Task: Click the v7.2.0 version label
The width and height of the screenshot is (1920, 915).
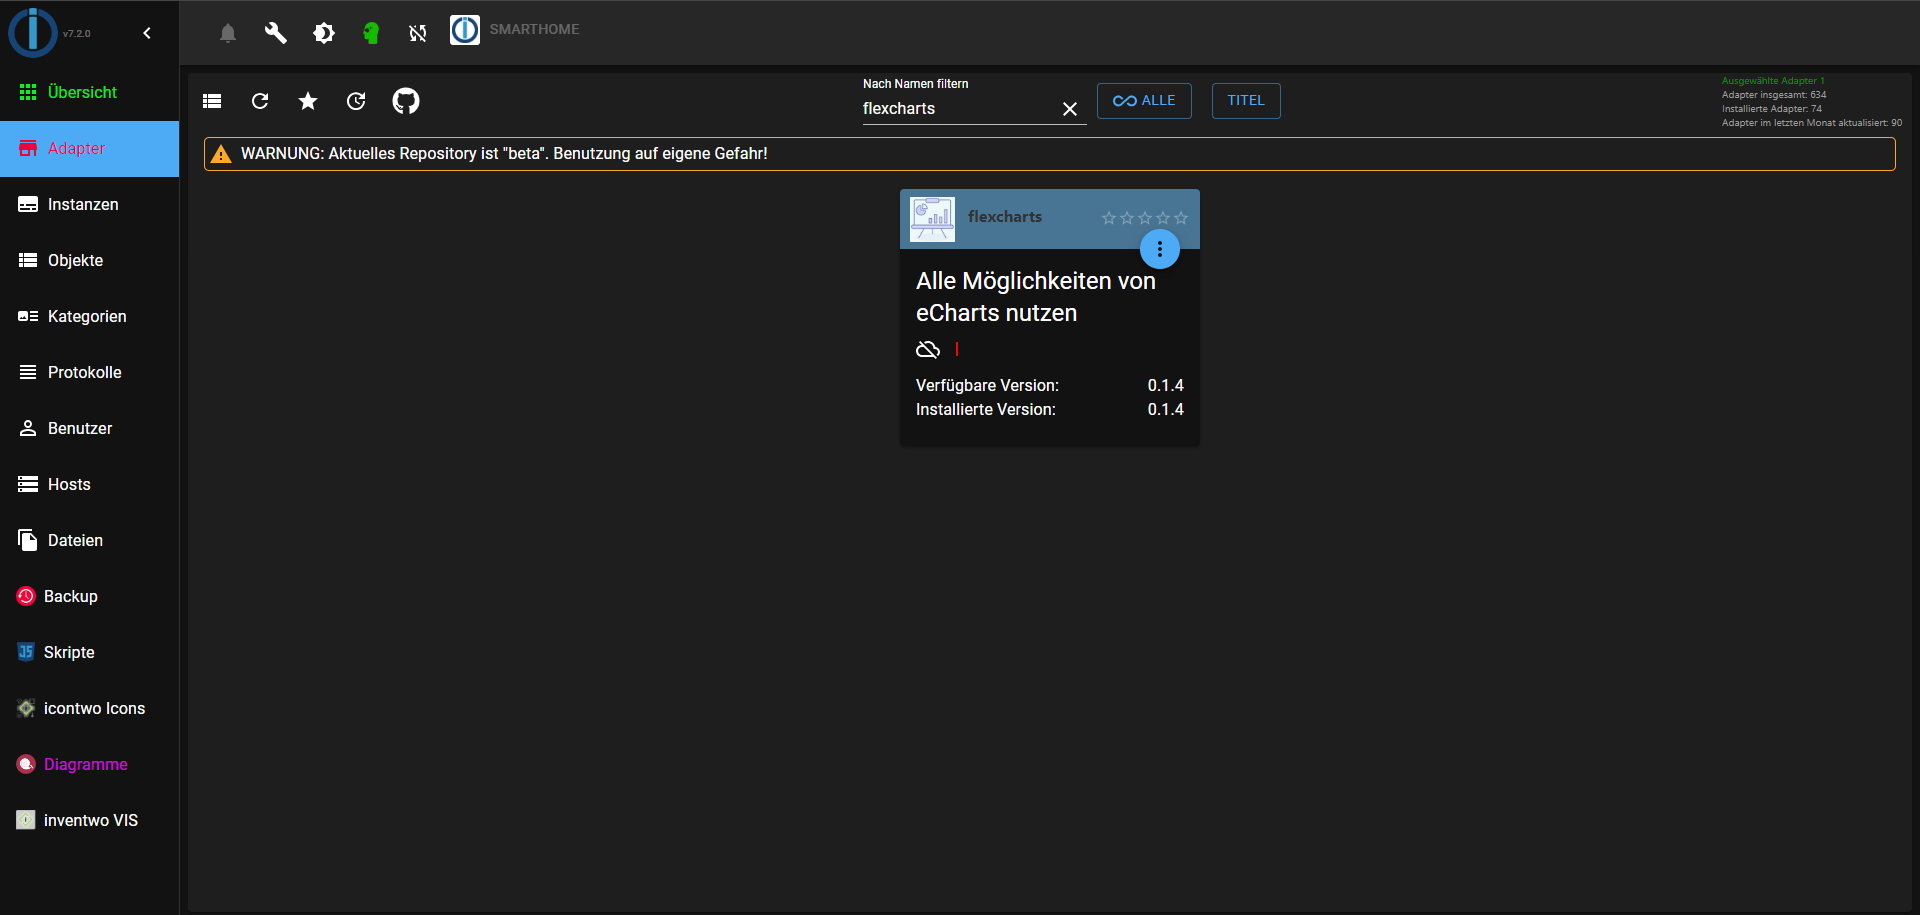Action: click(77, 34)
